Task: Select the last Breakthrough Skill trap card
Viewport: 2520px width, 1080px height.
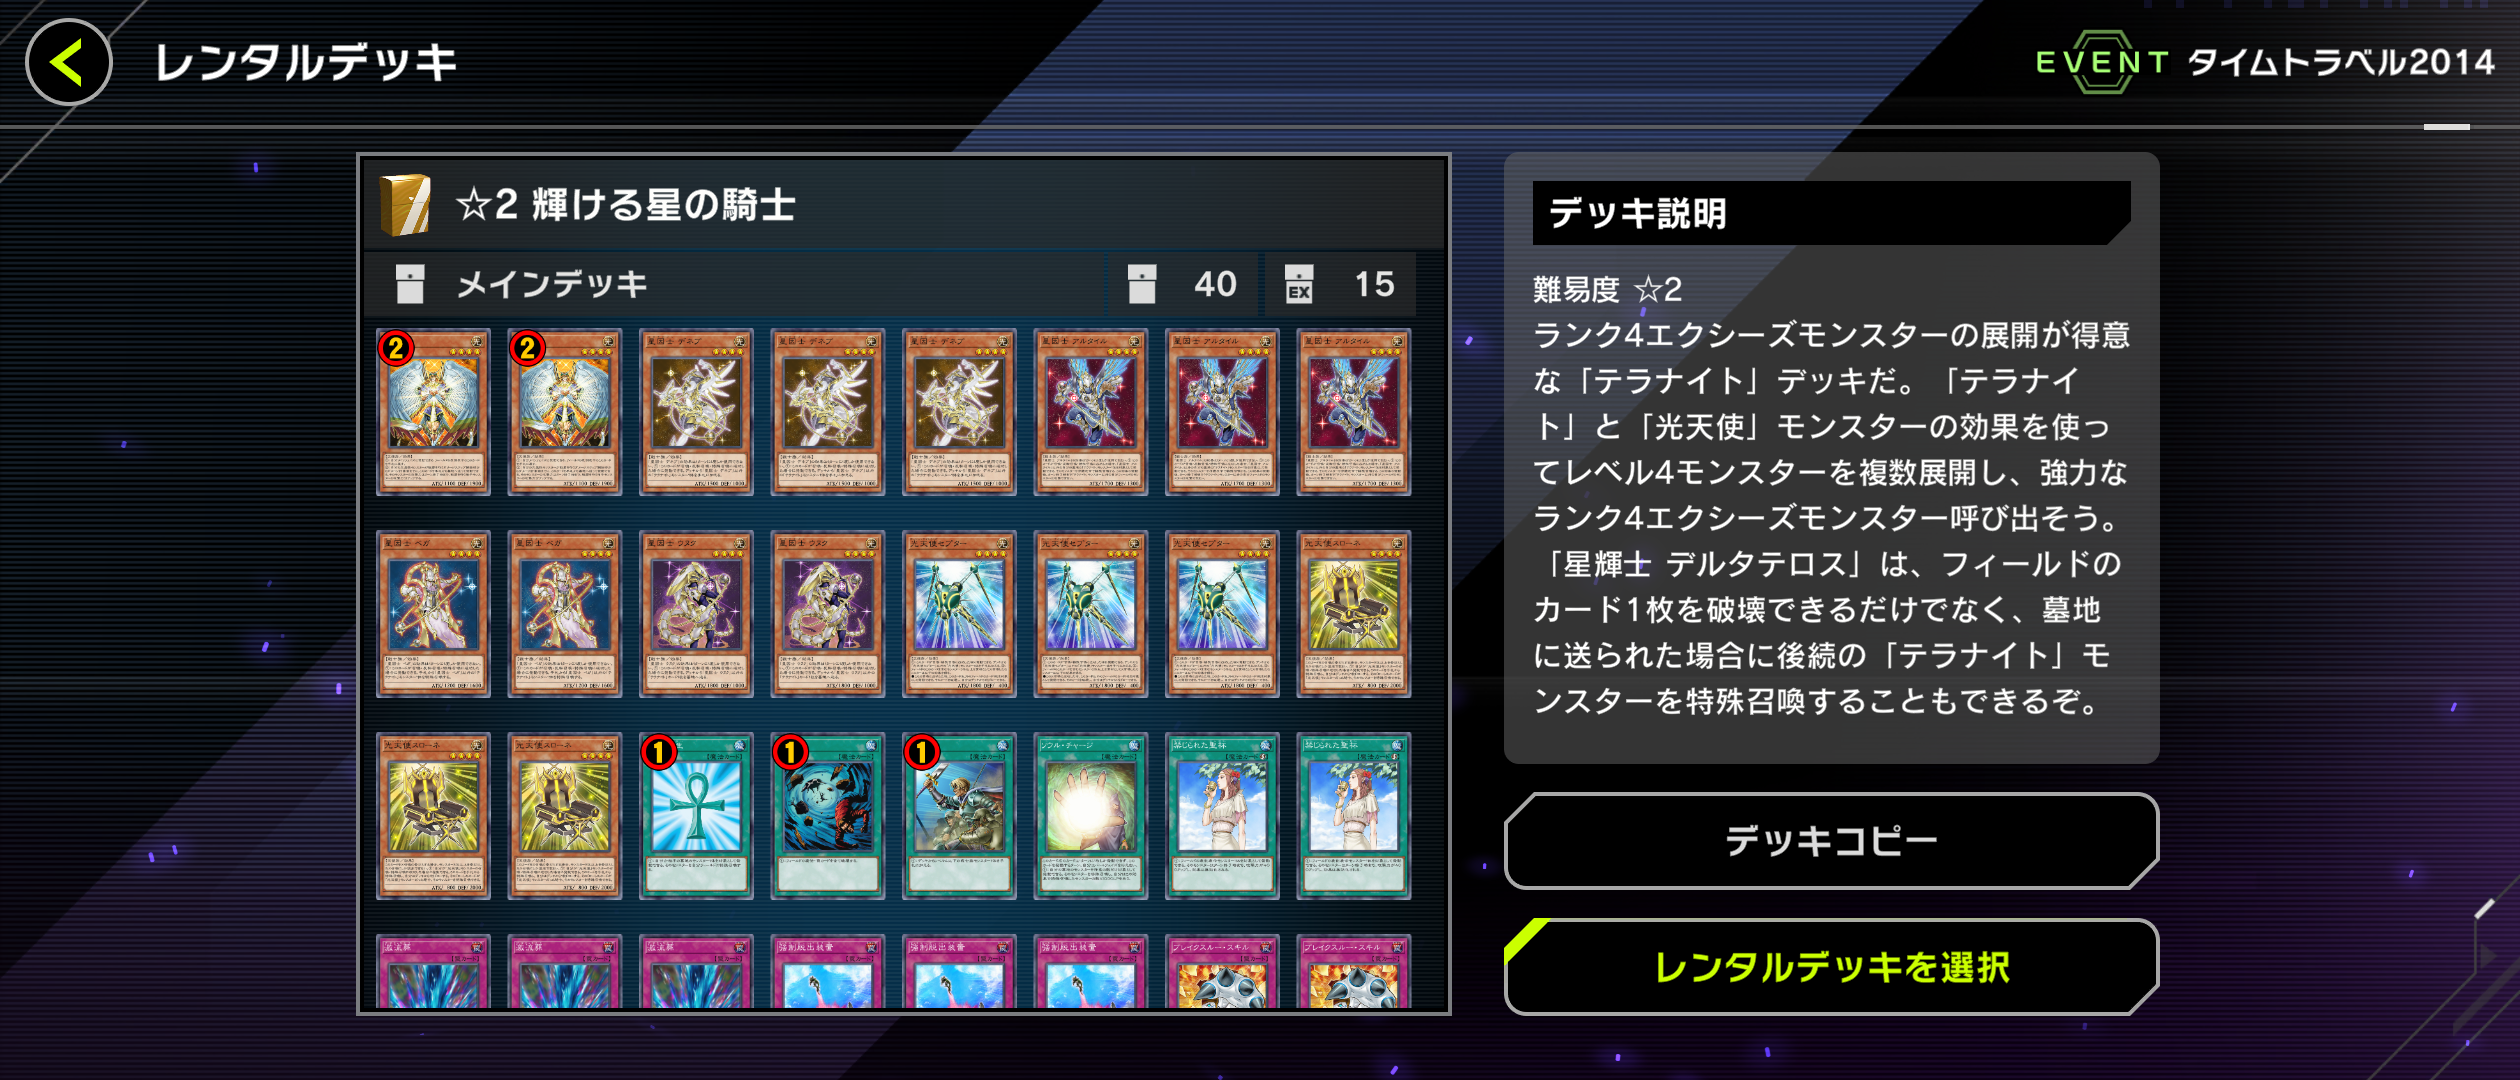Action: click(x=1354, y=971)
